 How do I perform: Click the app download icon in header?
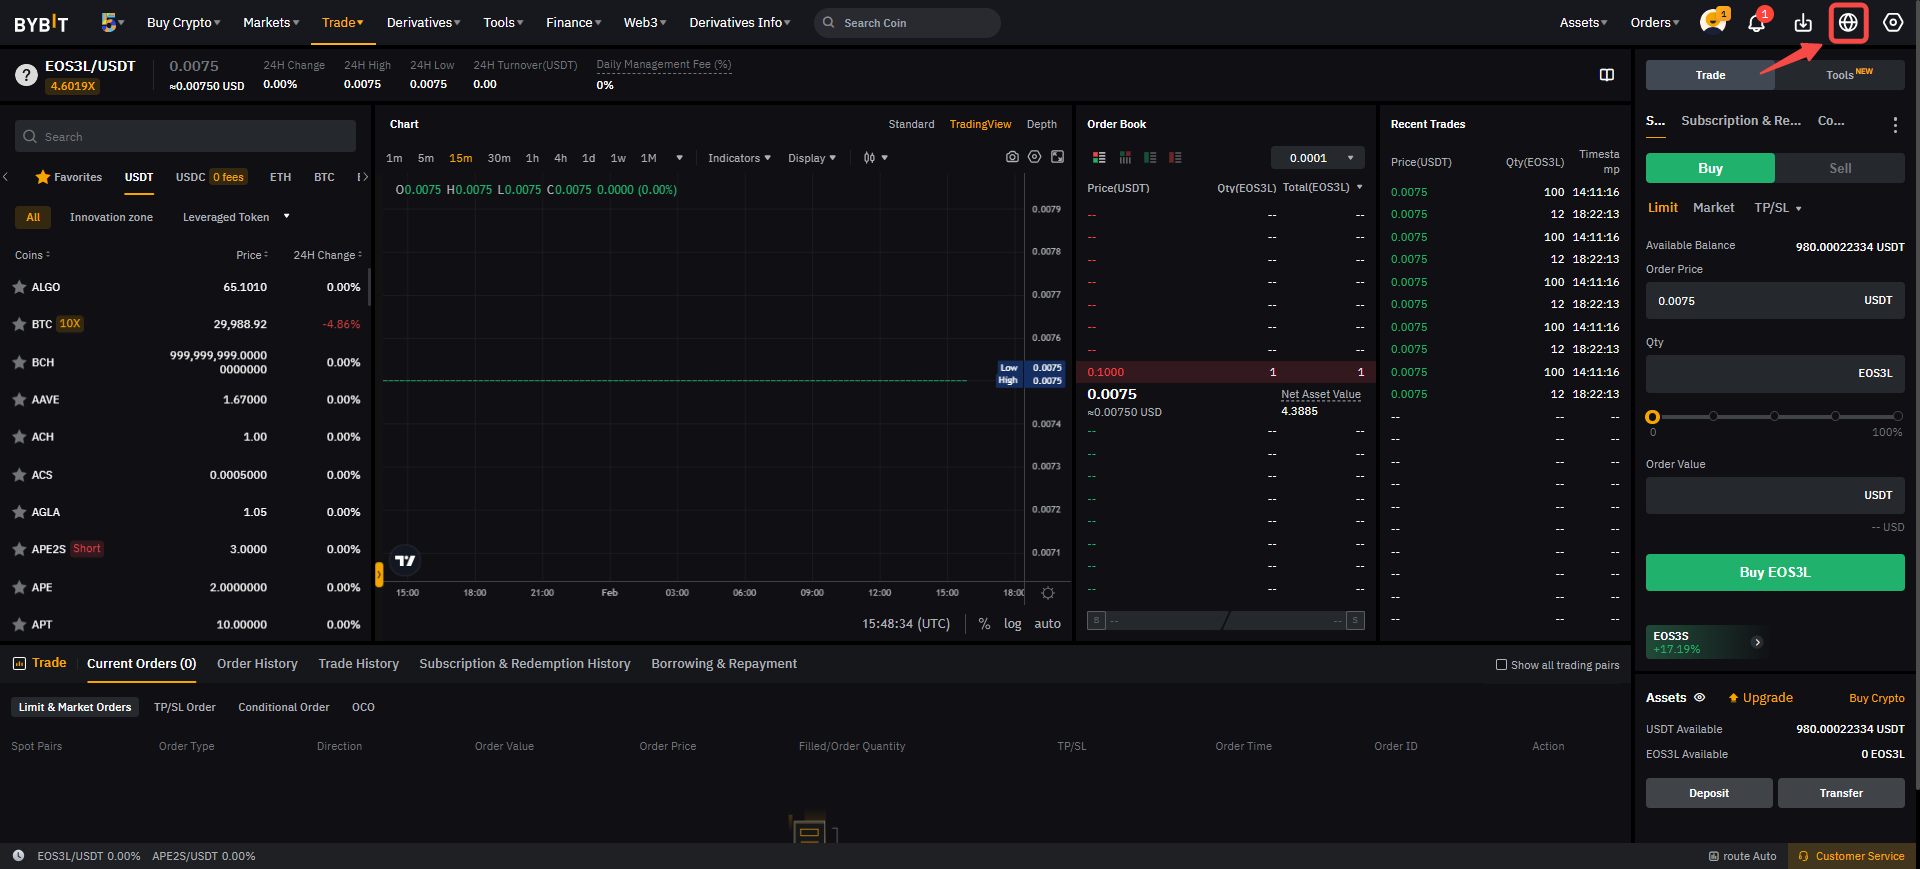pos(1803,23)
